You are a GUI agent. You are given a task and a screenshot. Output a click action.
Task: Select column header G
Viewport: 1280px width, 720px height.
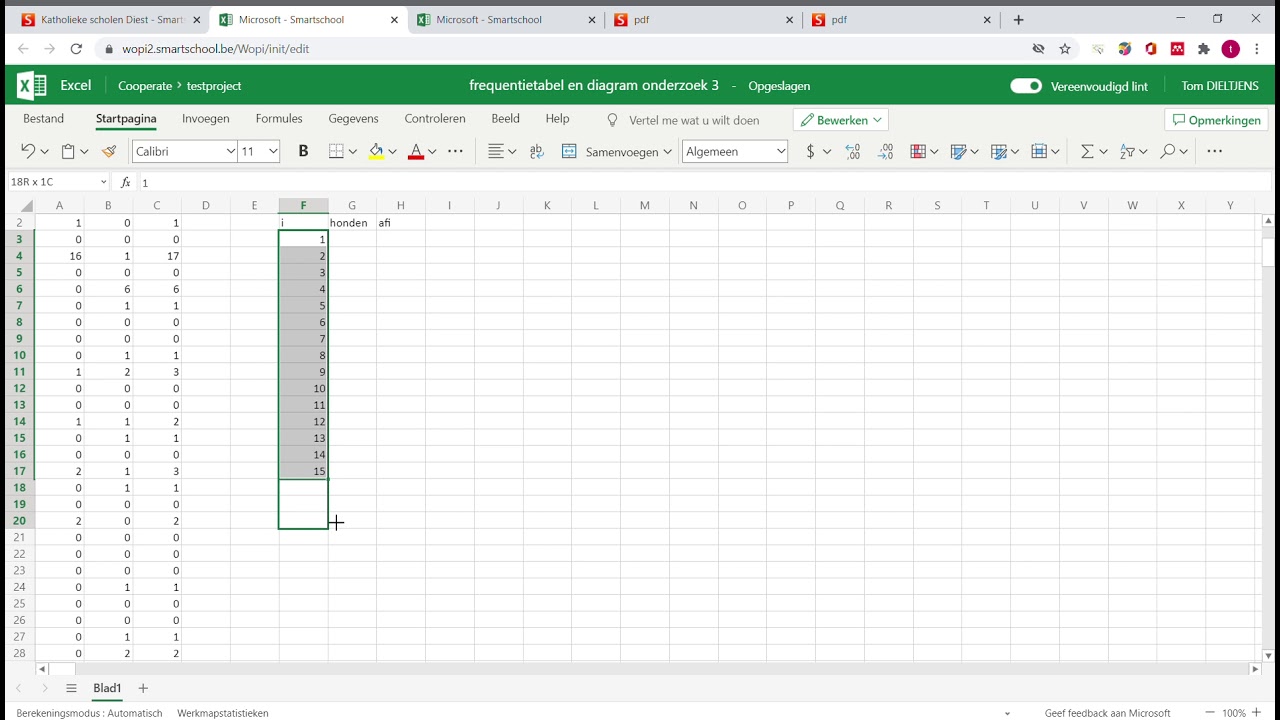(x=352, y=205)
